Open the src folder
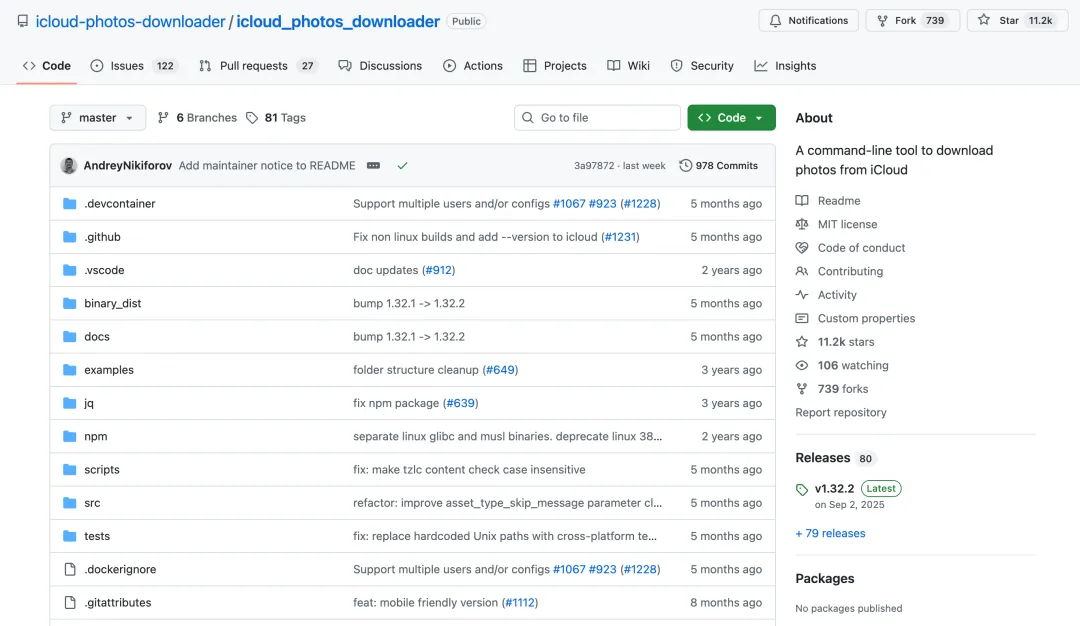 click(92, 503)
